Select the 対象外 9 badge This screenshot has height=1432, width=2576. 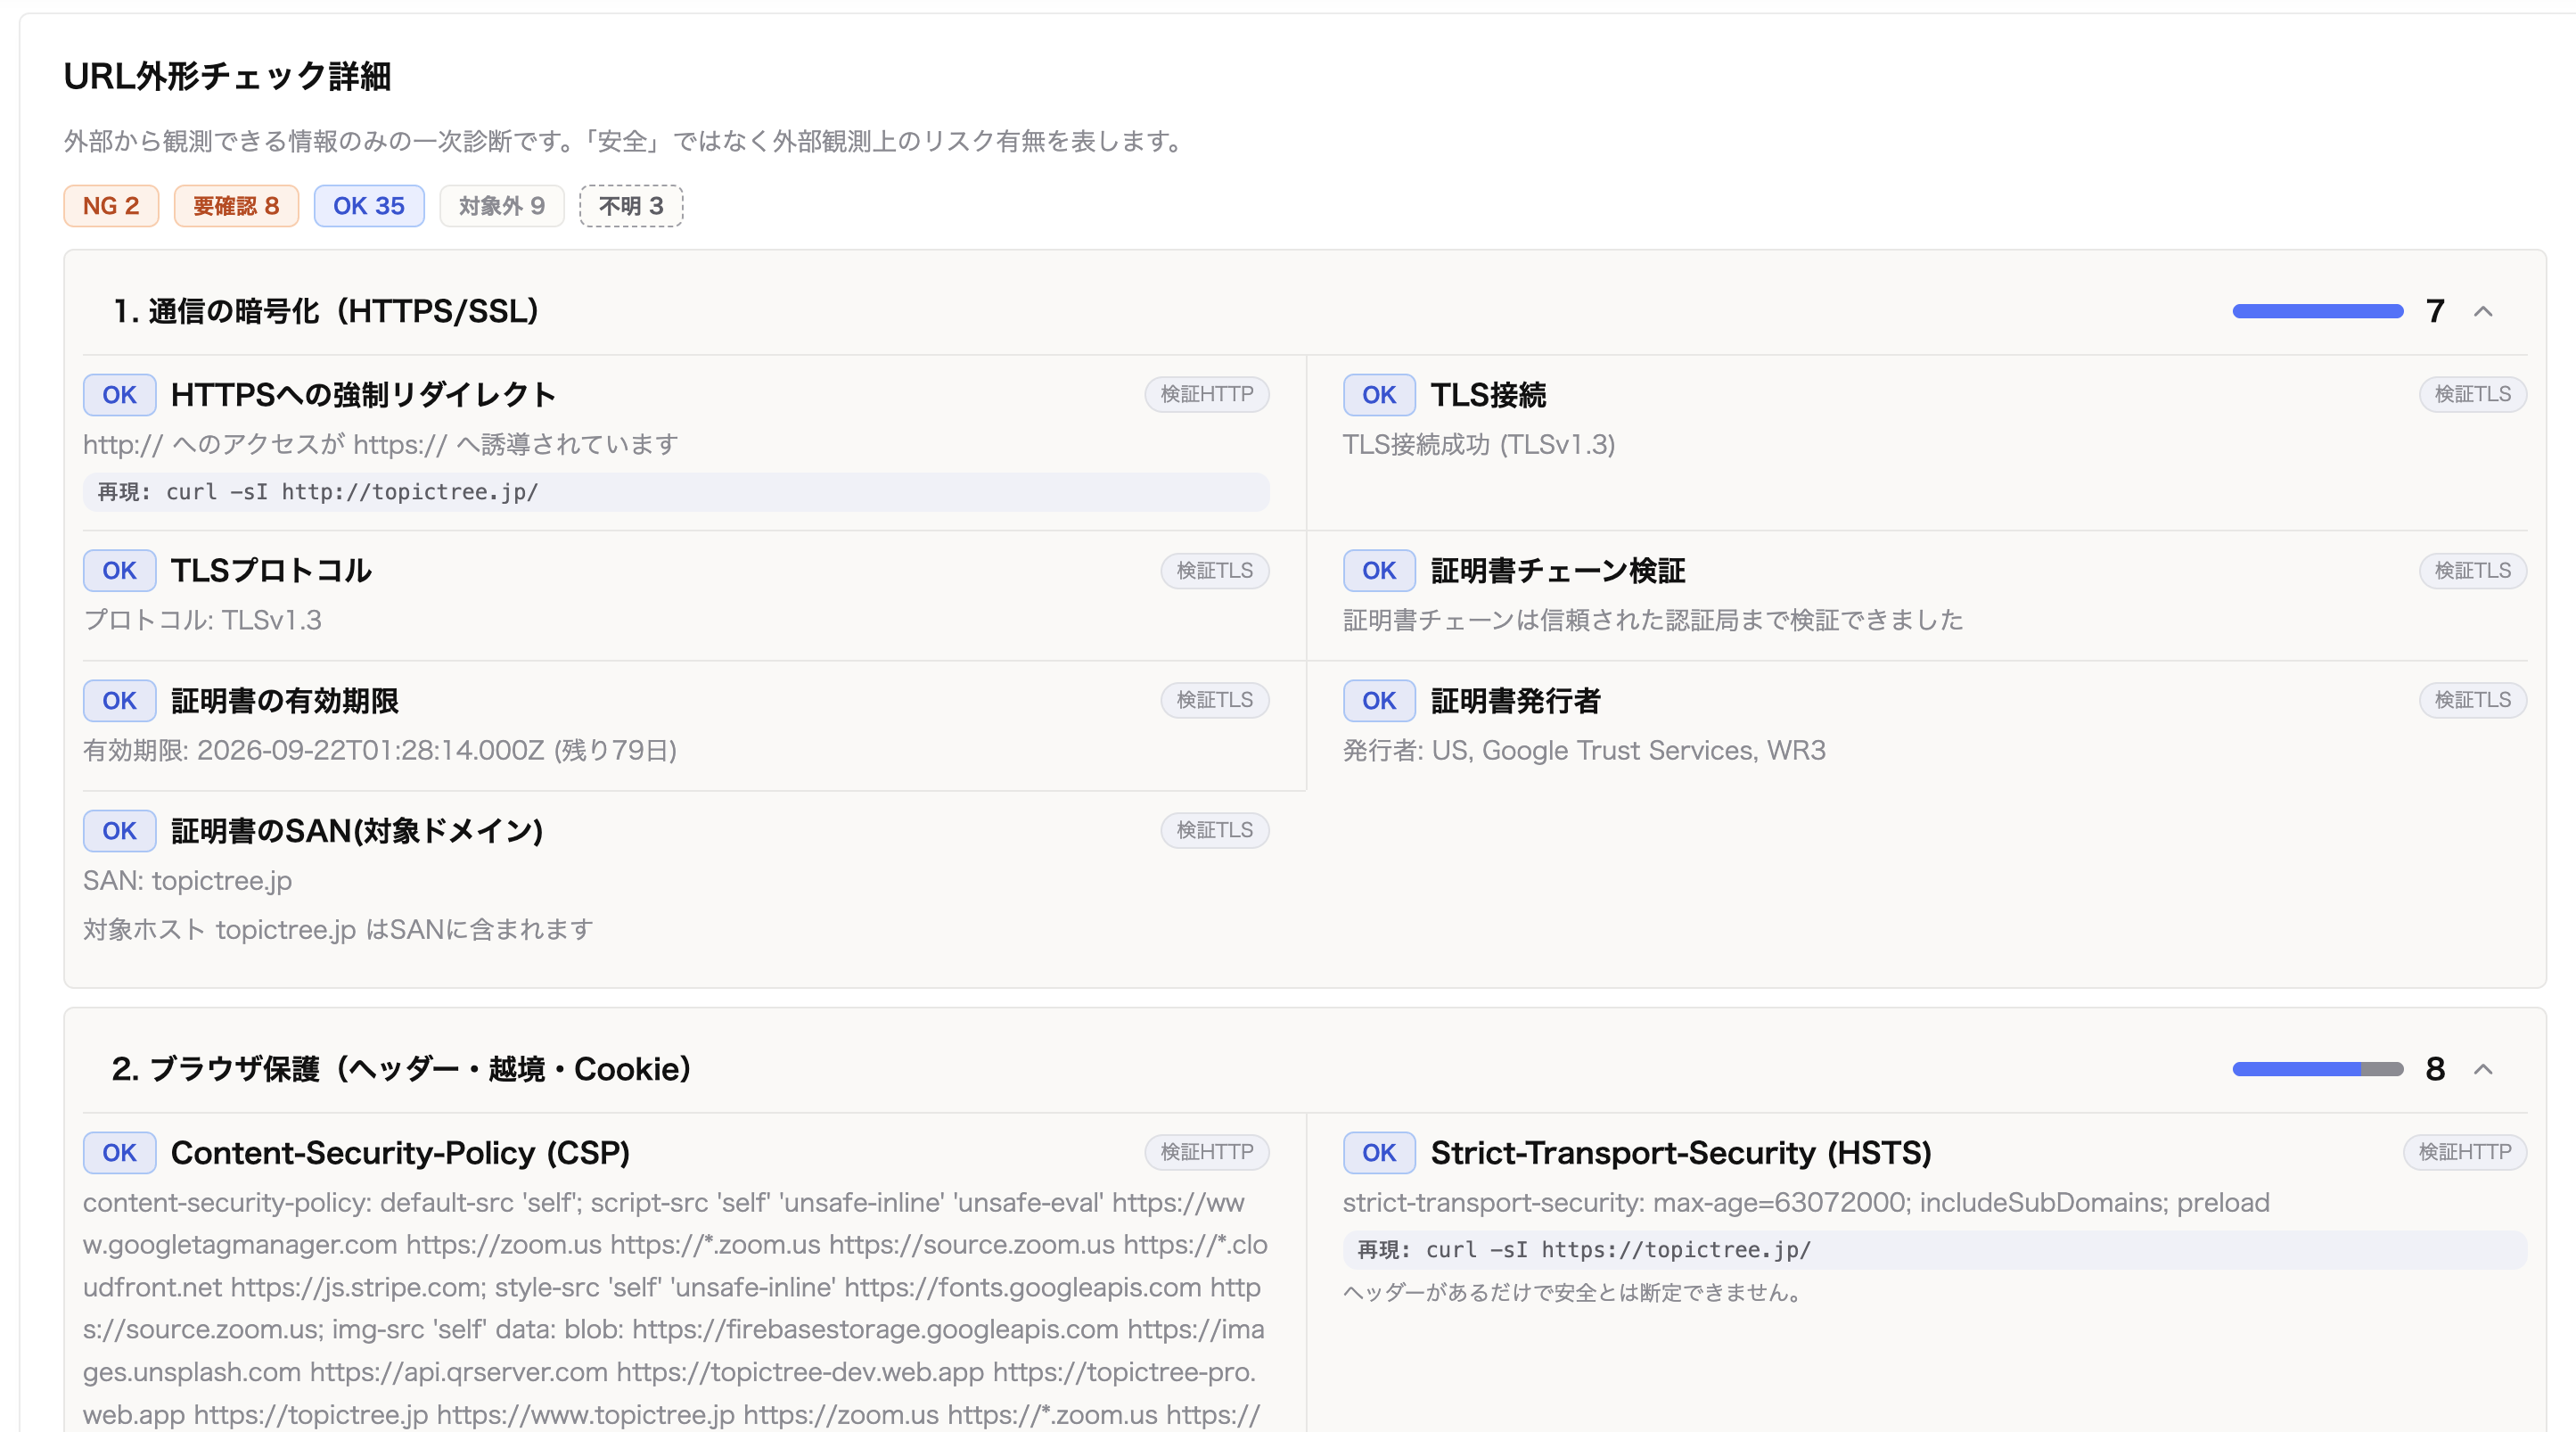click(x=502, y=206)
